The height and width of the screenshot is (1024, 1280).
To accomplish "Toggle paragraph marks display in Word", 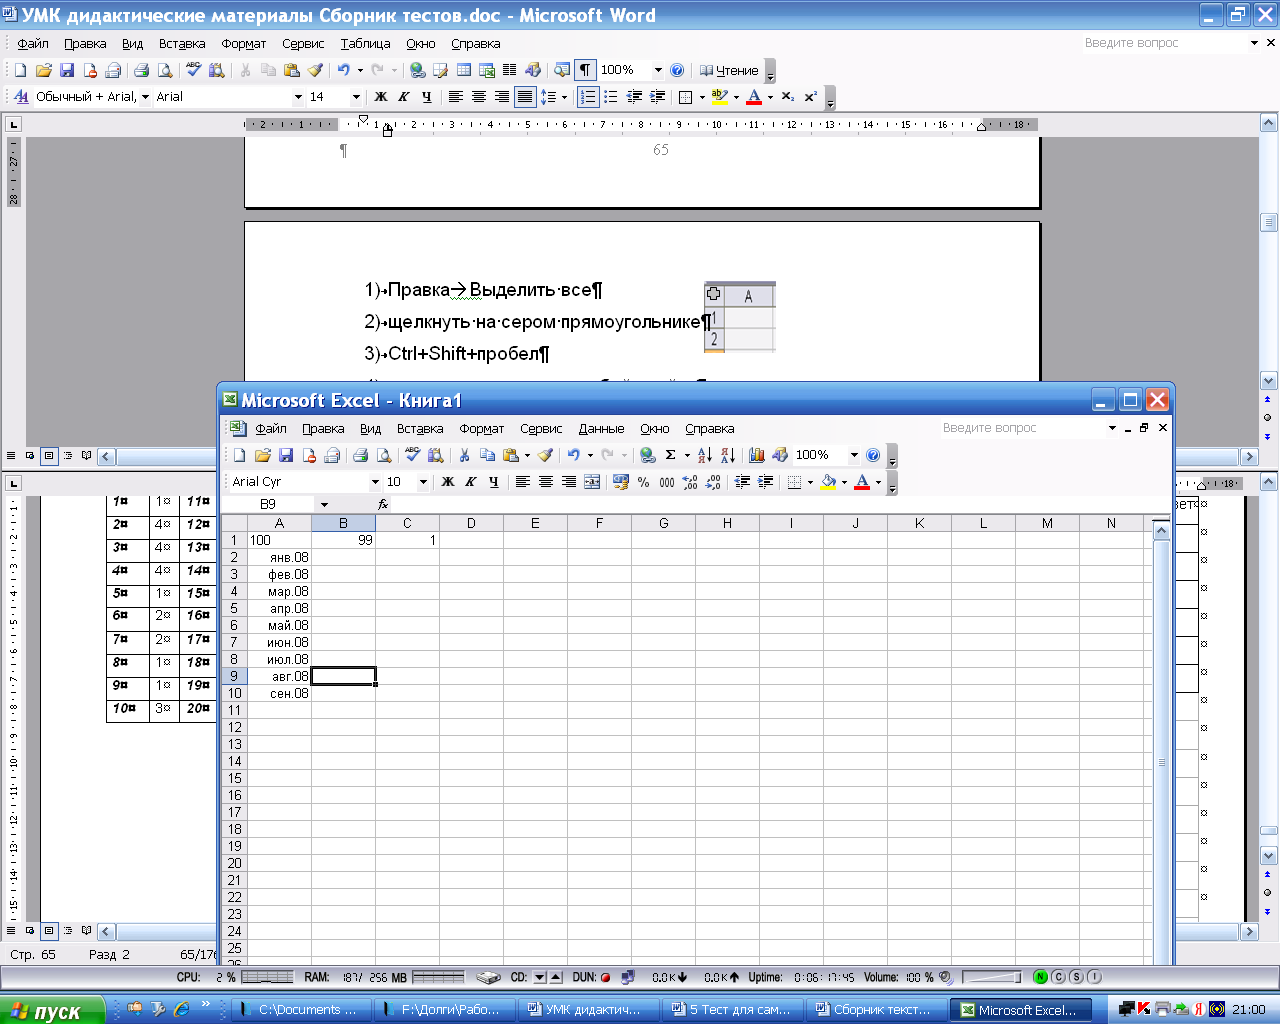I will pos(585,70).
